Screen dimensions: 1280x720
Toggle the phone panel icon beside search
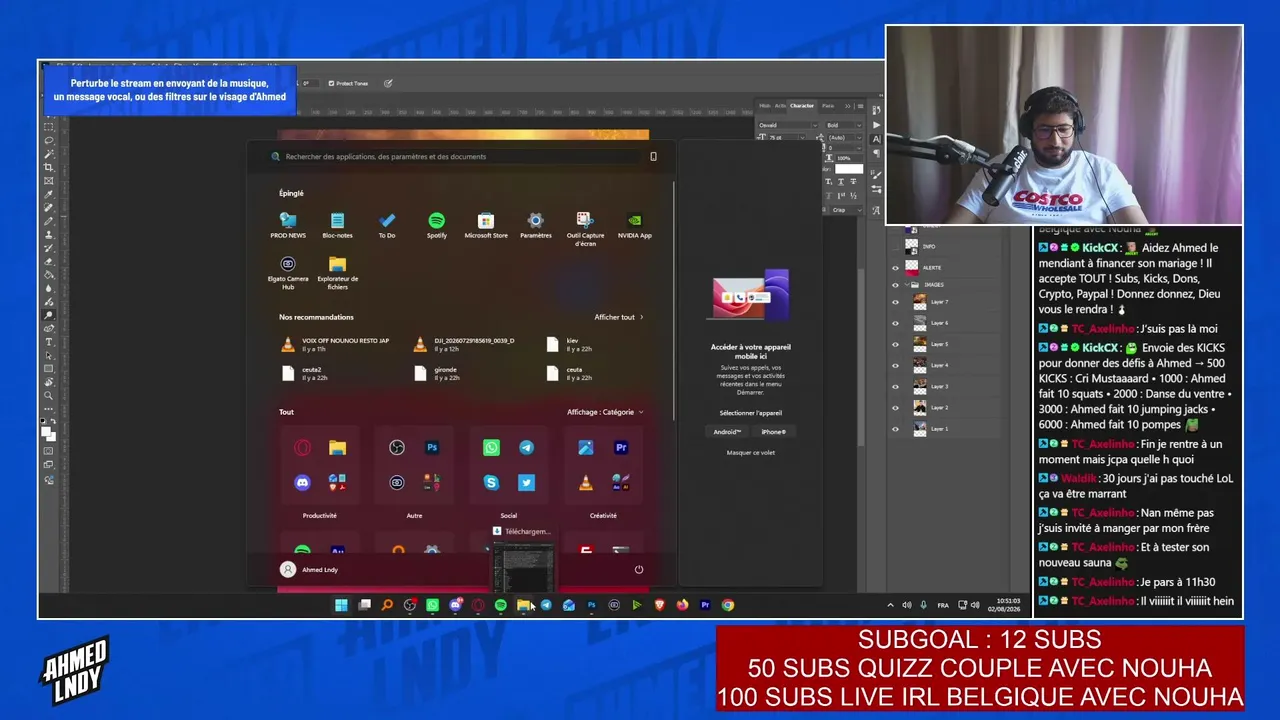(x=654, y=157)
